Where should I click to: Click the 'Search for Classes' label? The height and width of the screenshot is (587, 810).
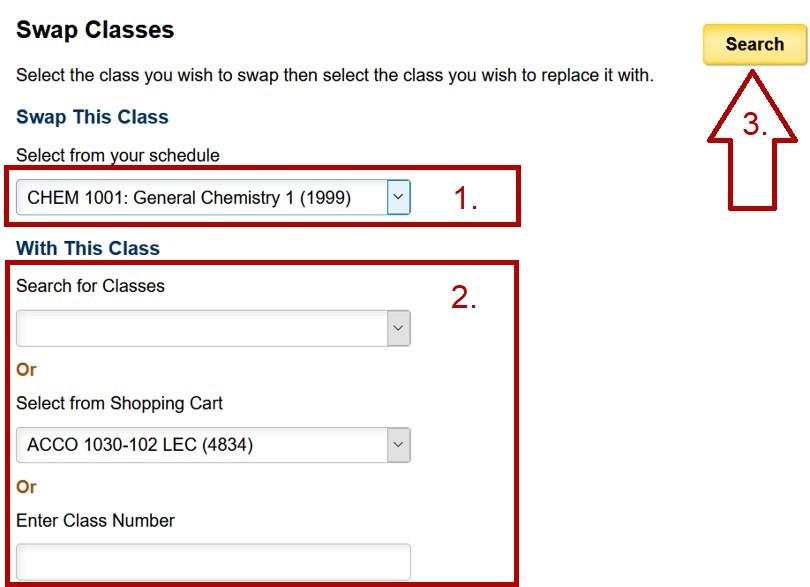[x=90, y=286]
